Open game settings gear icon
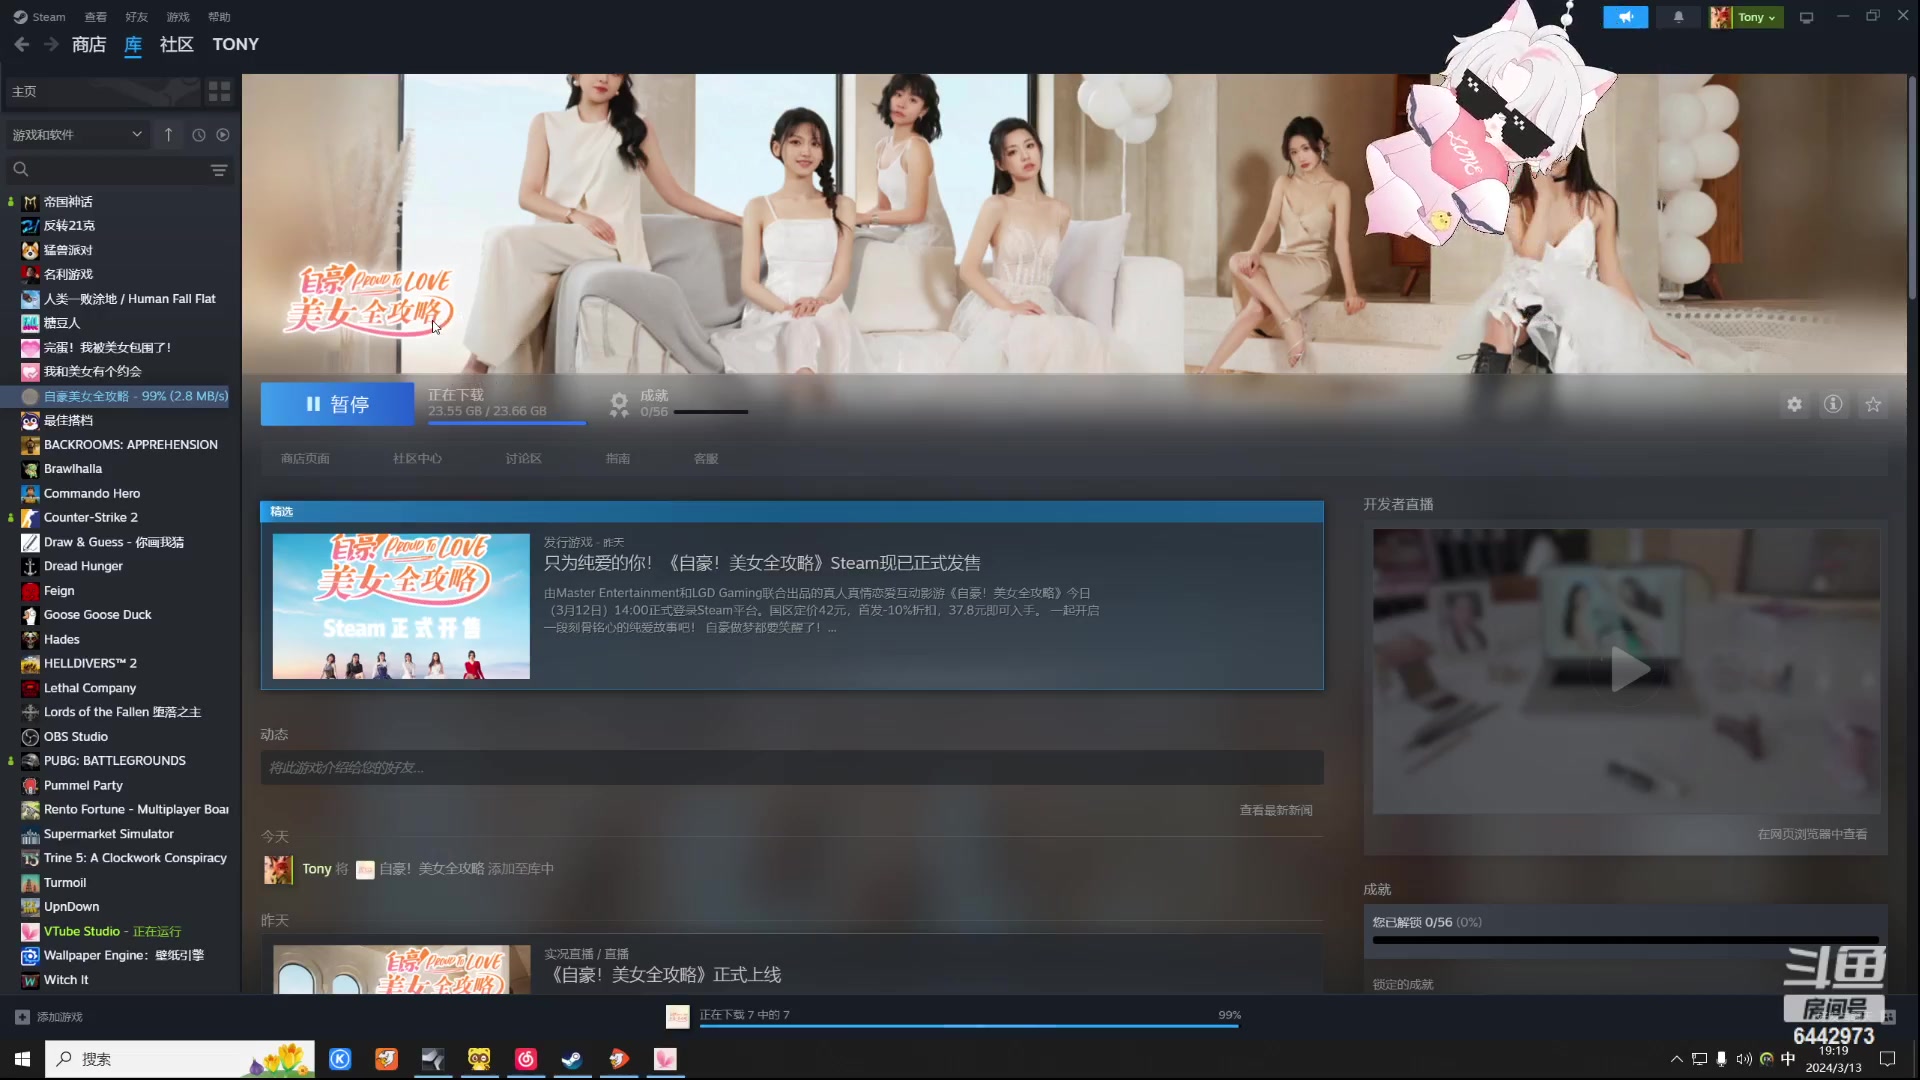This screenshot has height=1080, width=1920. coord(1794,404)
